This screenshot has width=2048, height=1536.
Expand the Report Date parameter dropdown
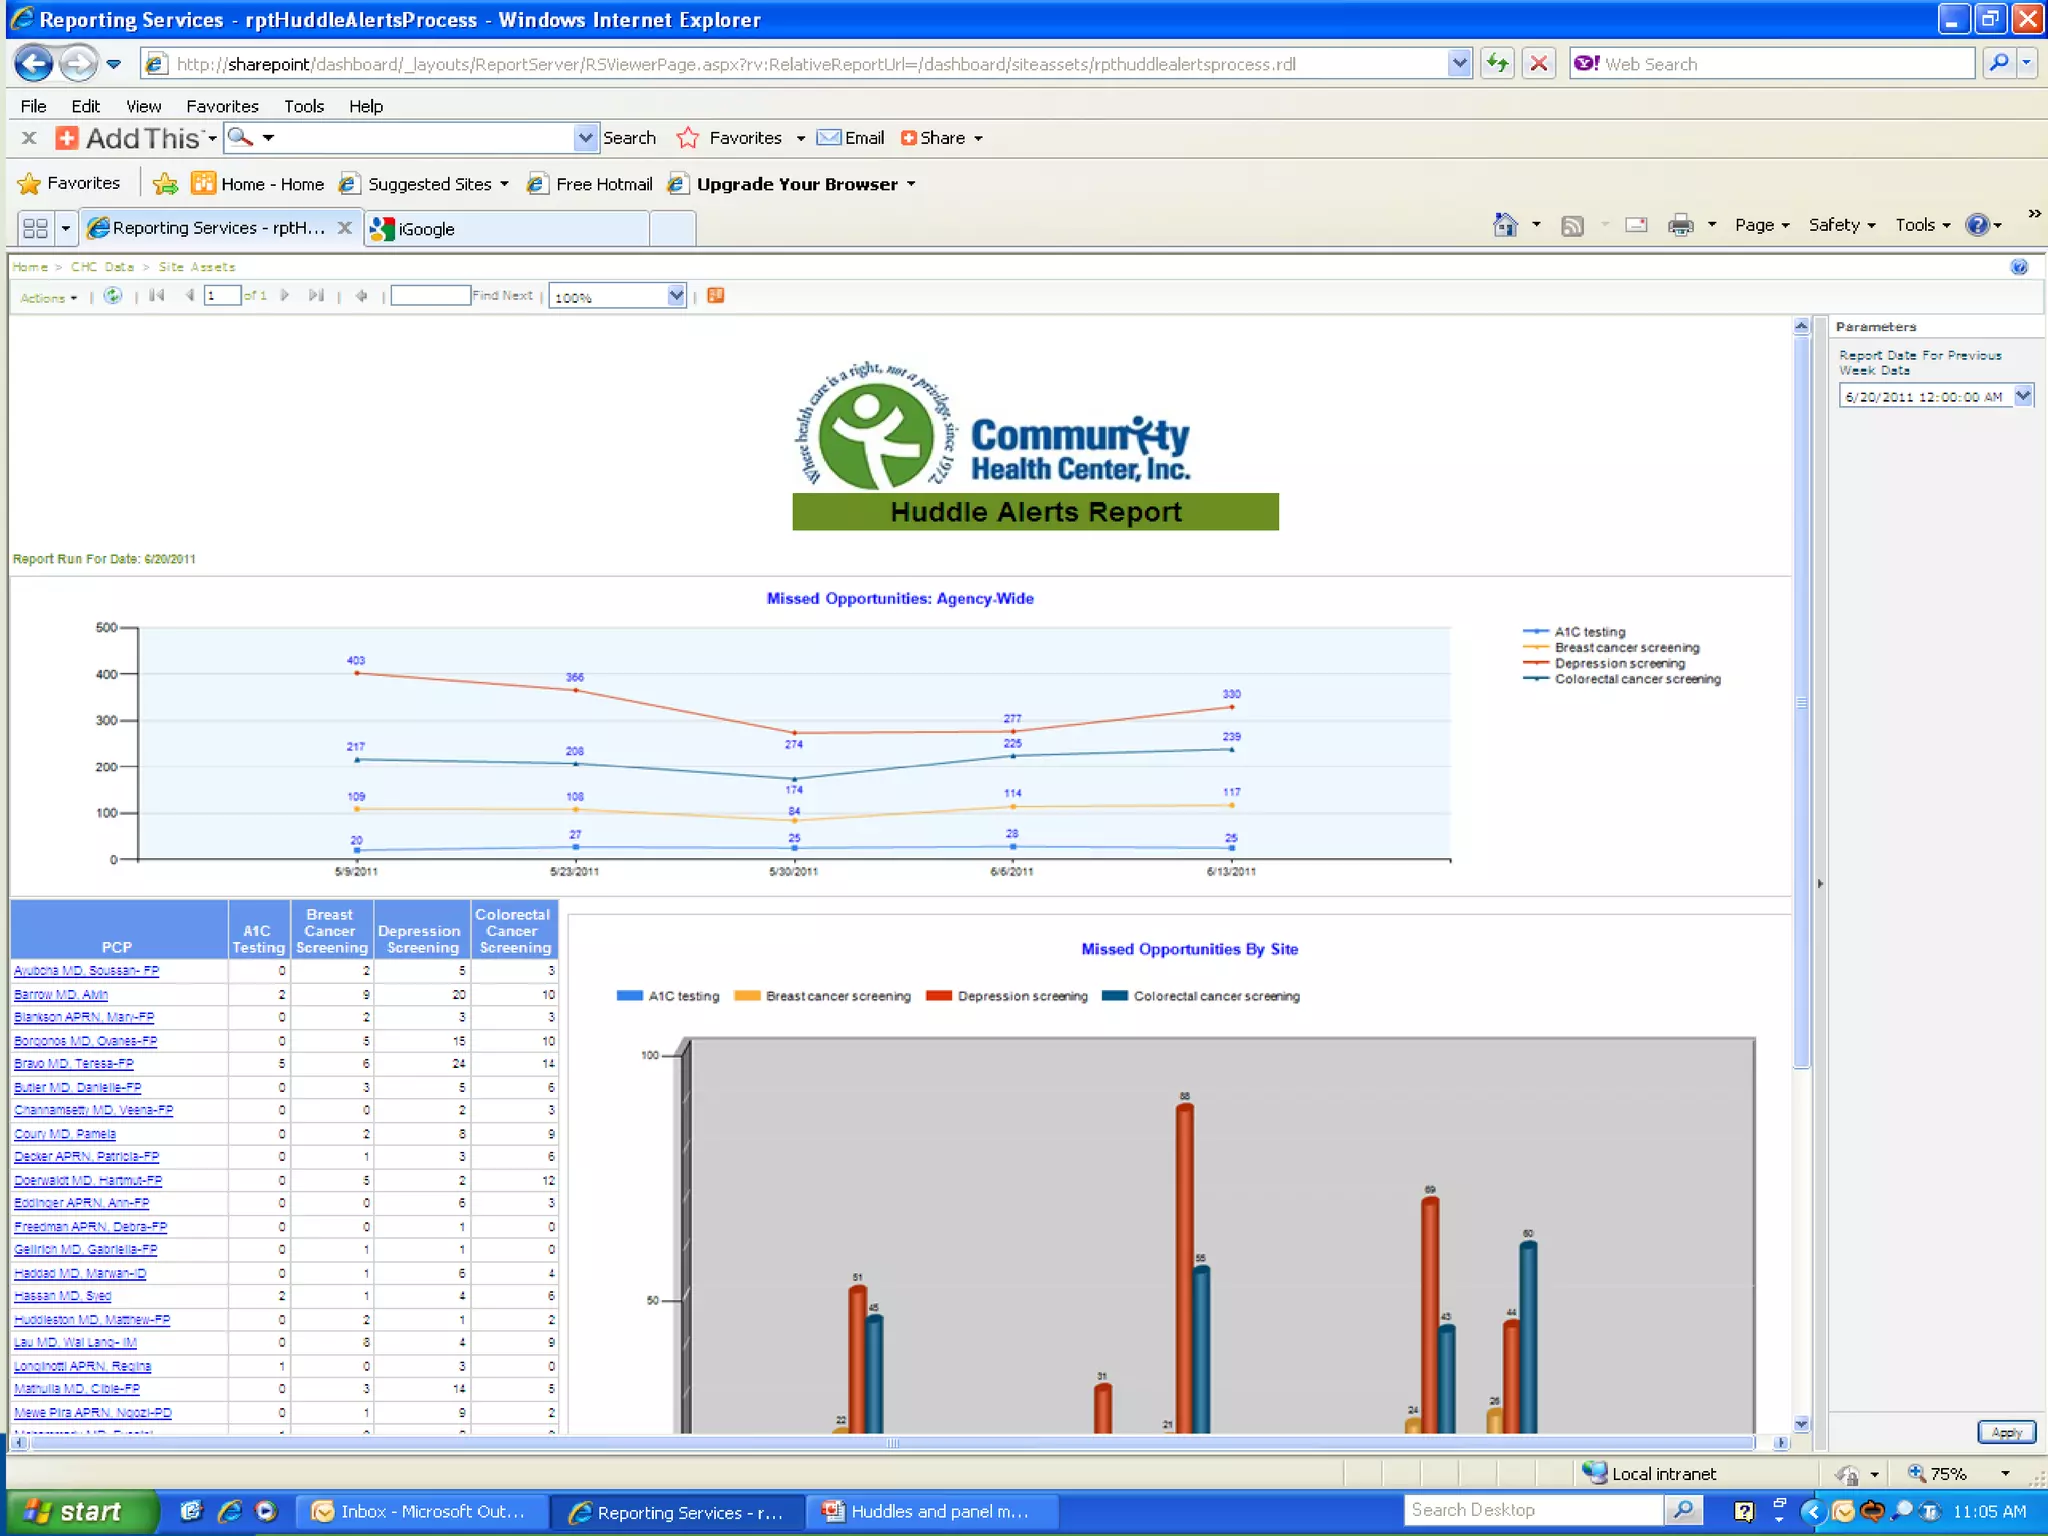click(x=2023, y=396)
